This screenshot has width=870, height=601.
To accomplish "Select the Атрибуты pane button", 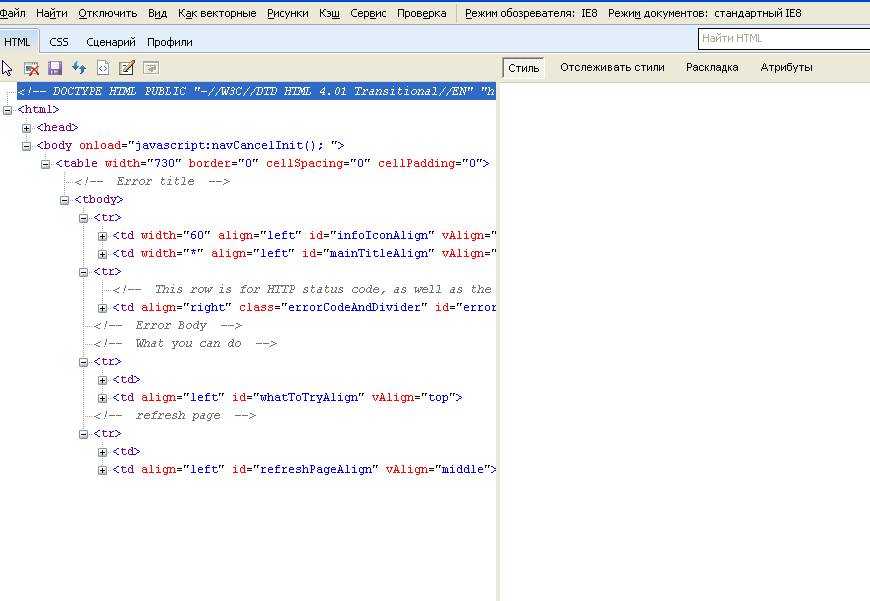I will 786,68.
